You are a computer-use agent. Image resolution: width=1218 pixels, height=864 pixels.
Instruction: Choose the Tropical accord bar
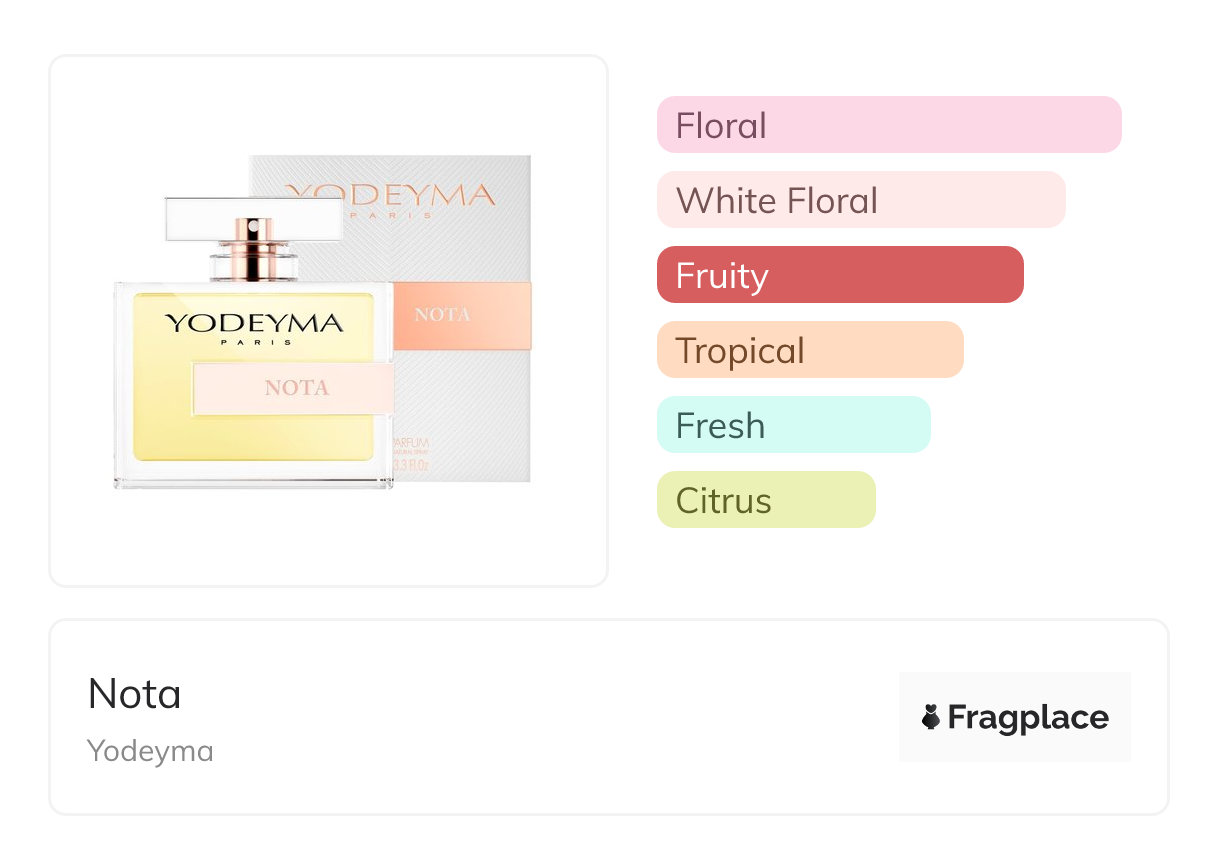click(x=810, y=350)
